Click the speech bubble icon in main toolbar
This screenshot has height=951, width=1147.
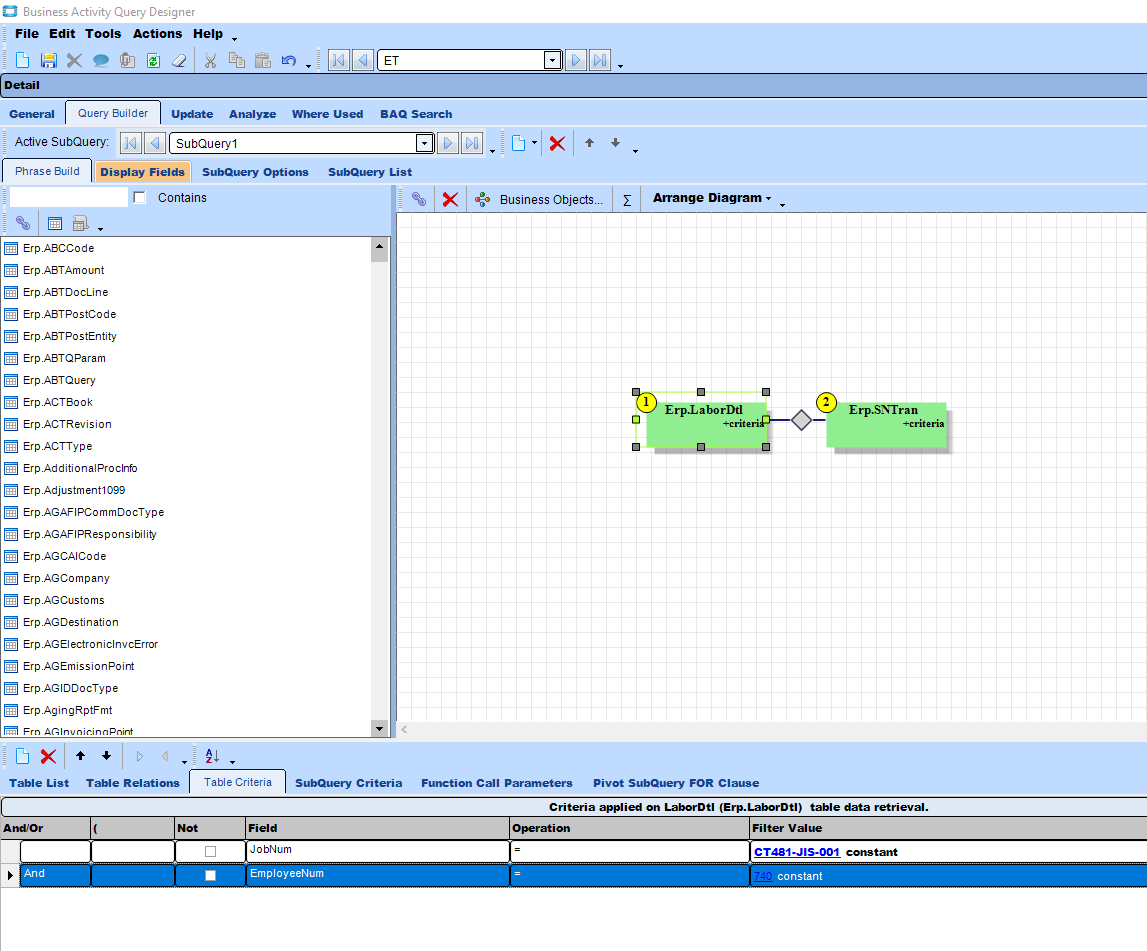click(x=101, y=60)
